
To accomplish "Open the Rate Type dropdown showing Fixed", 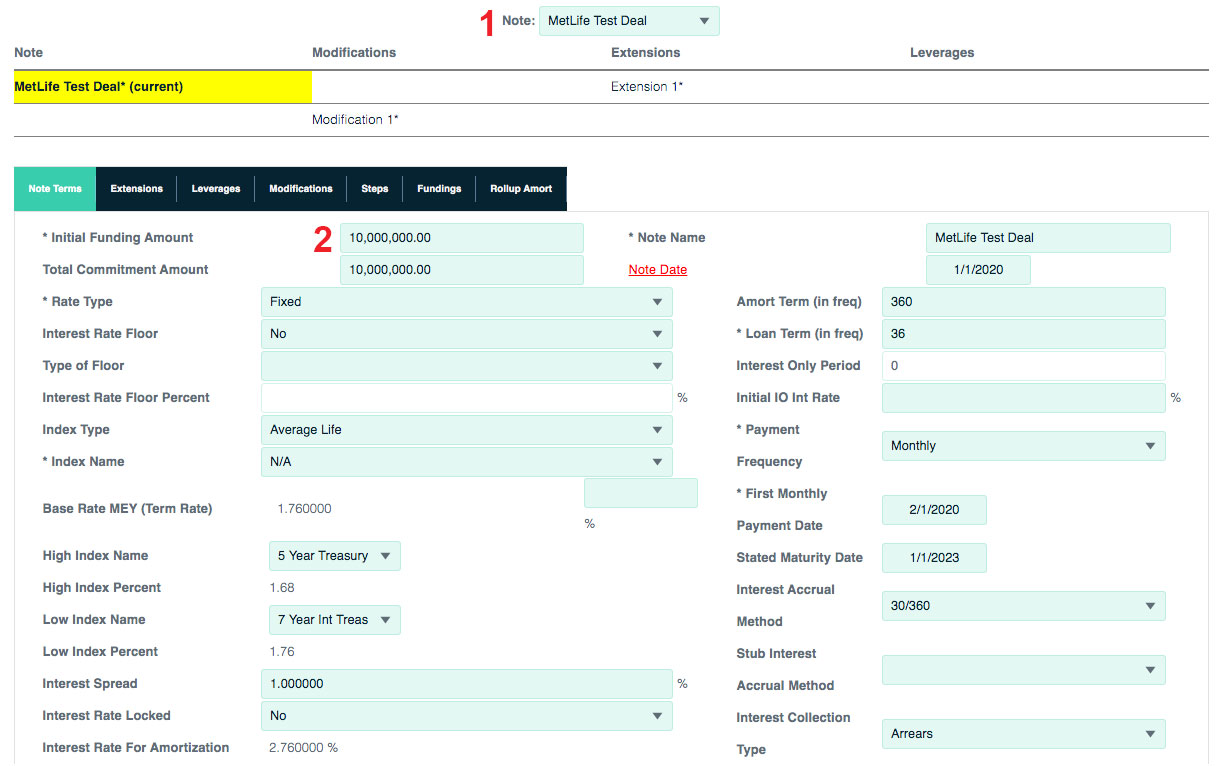I will point(467,302).
